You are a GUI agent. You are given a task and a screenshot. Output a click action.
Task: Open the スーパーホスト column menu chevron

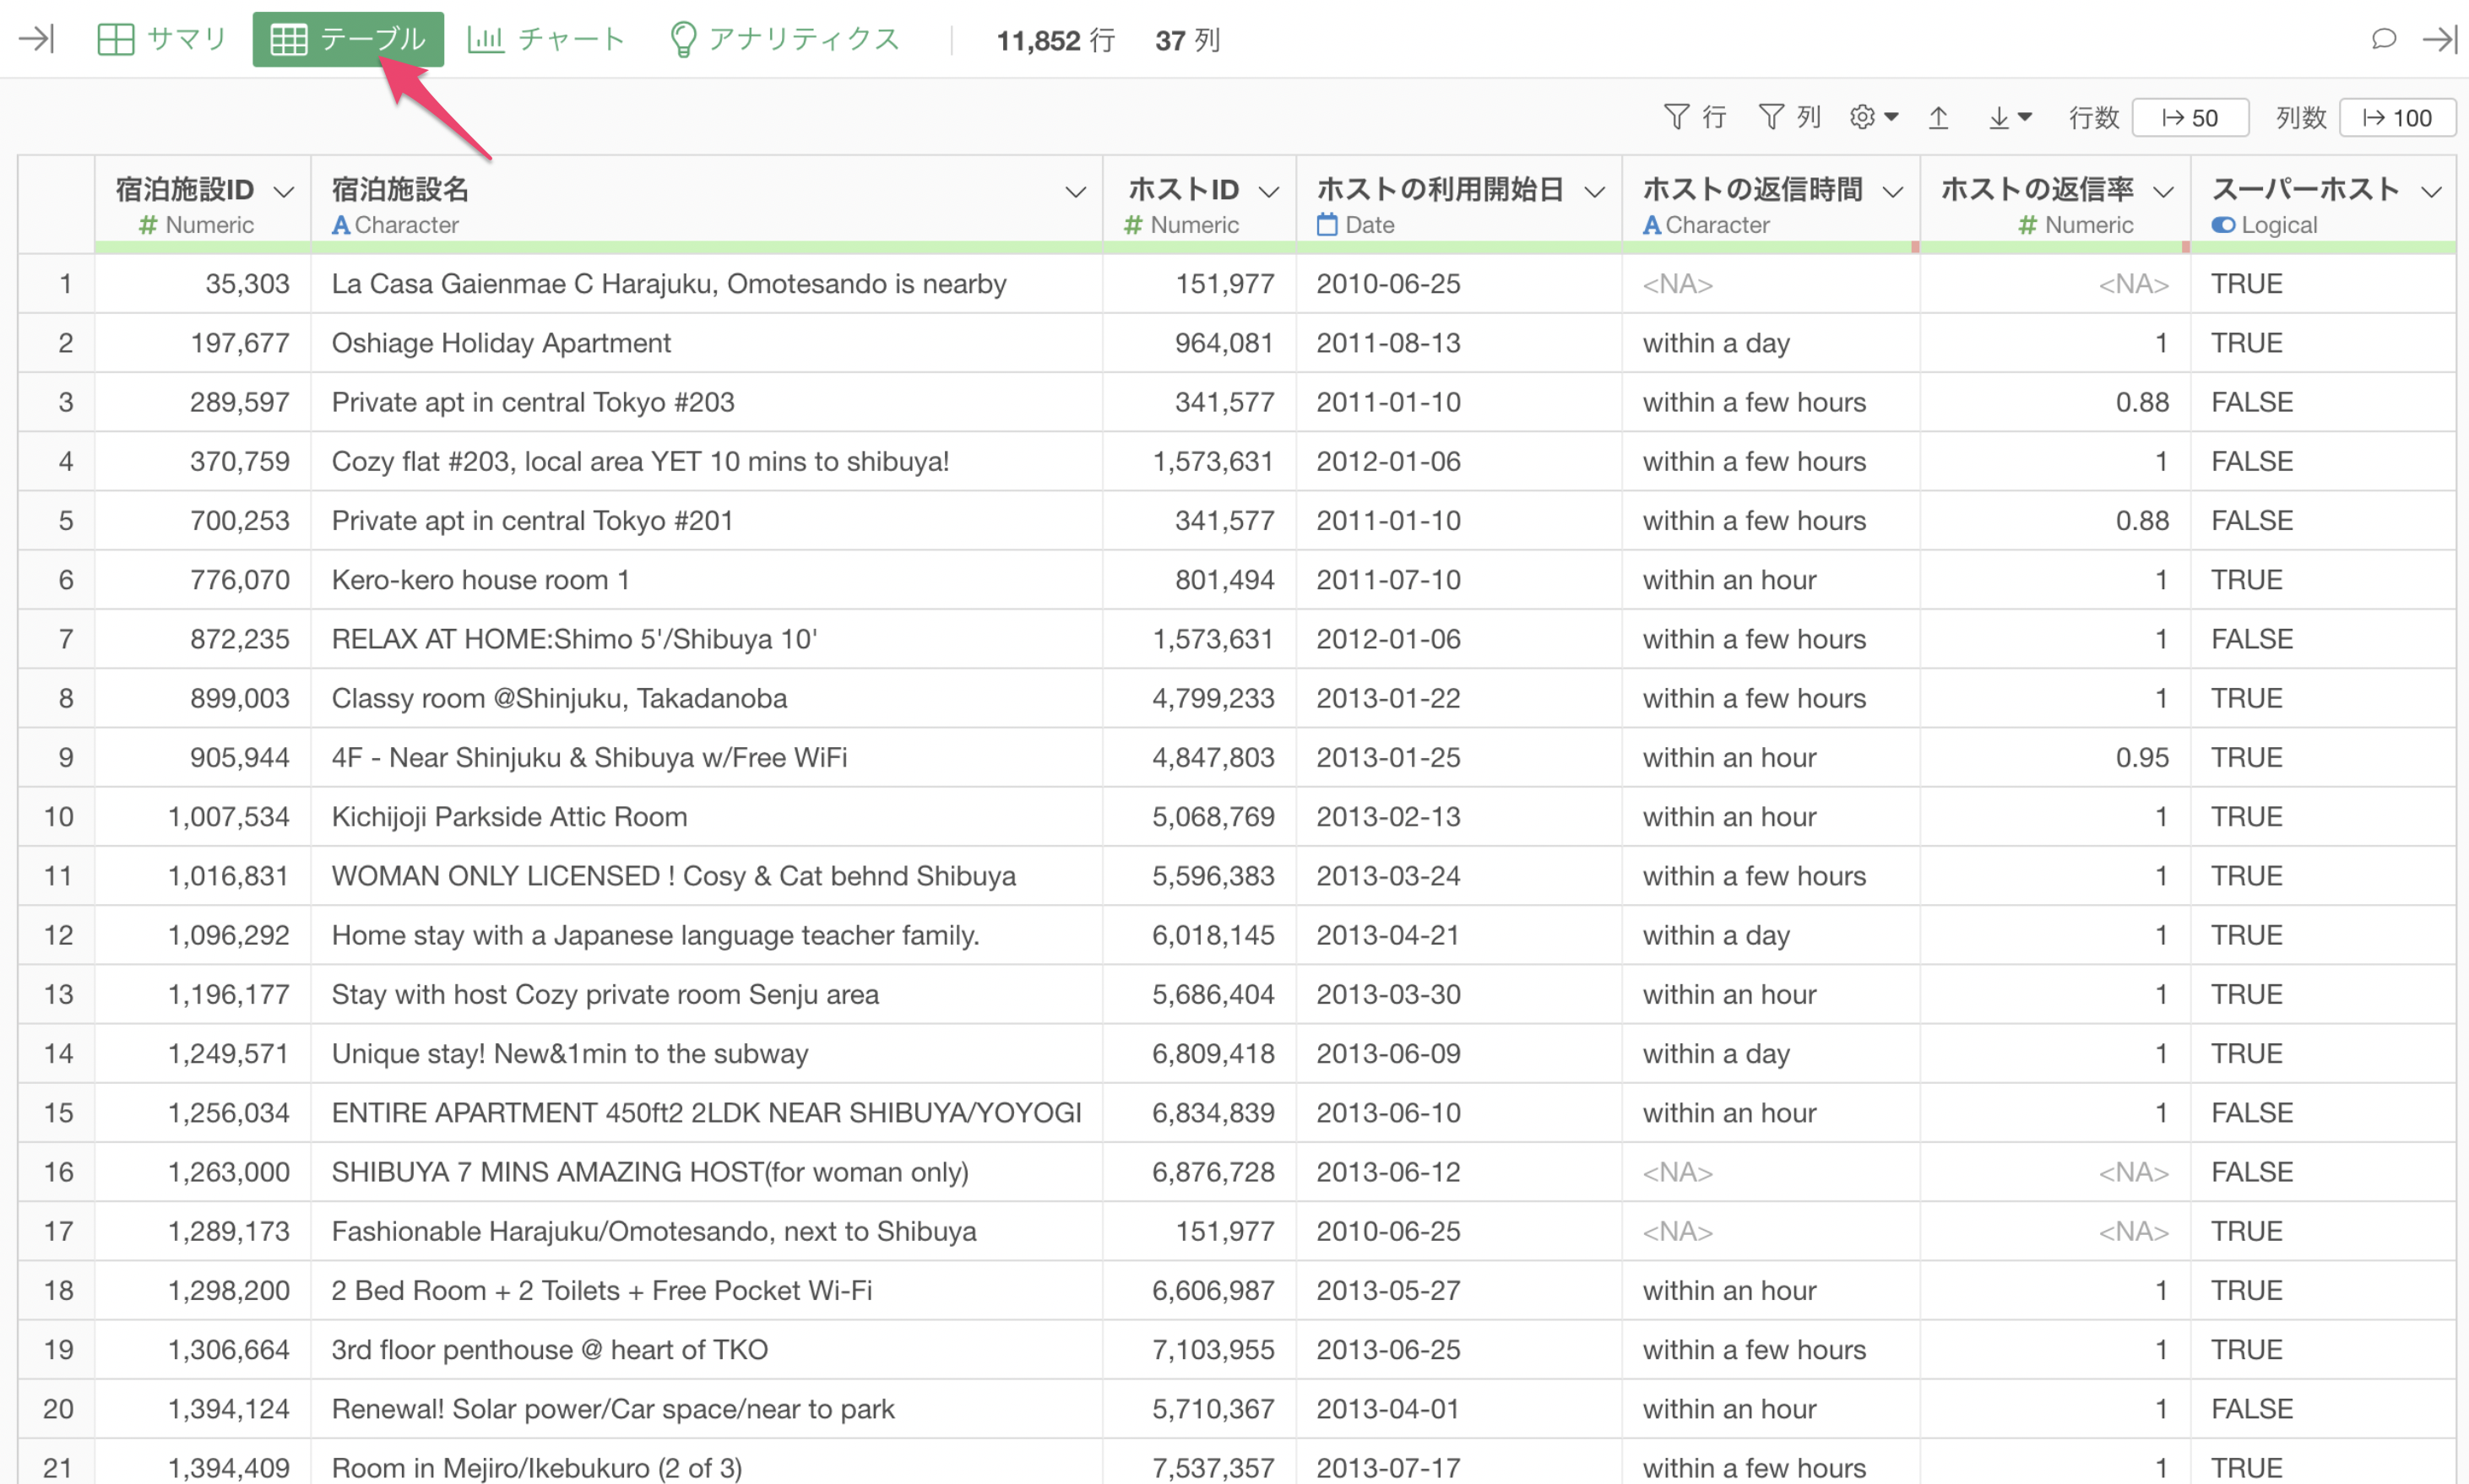tap(2431, 191)
